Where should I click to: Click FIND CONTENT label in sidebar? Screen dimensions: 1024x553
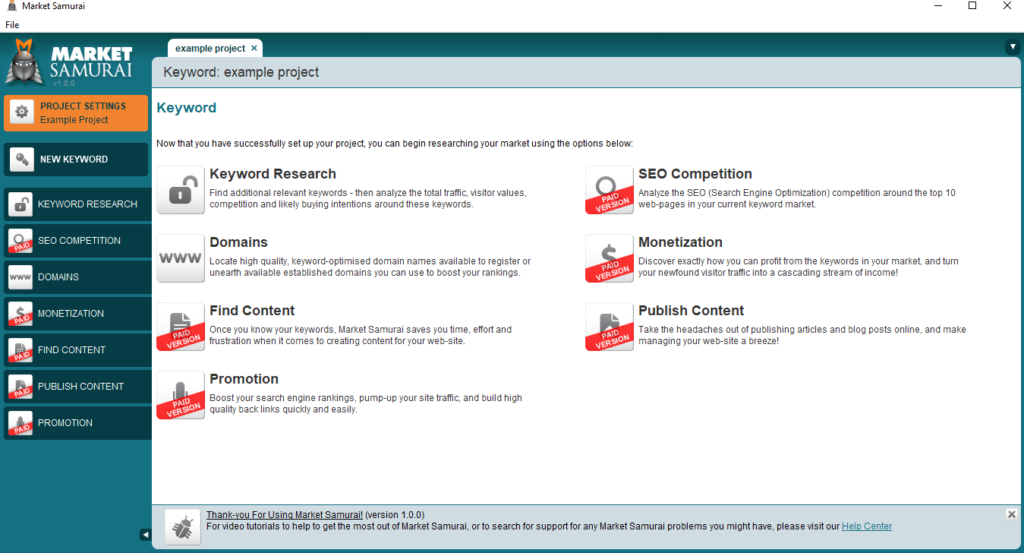click(x=71, y=351)
